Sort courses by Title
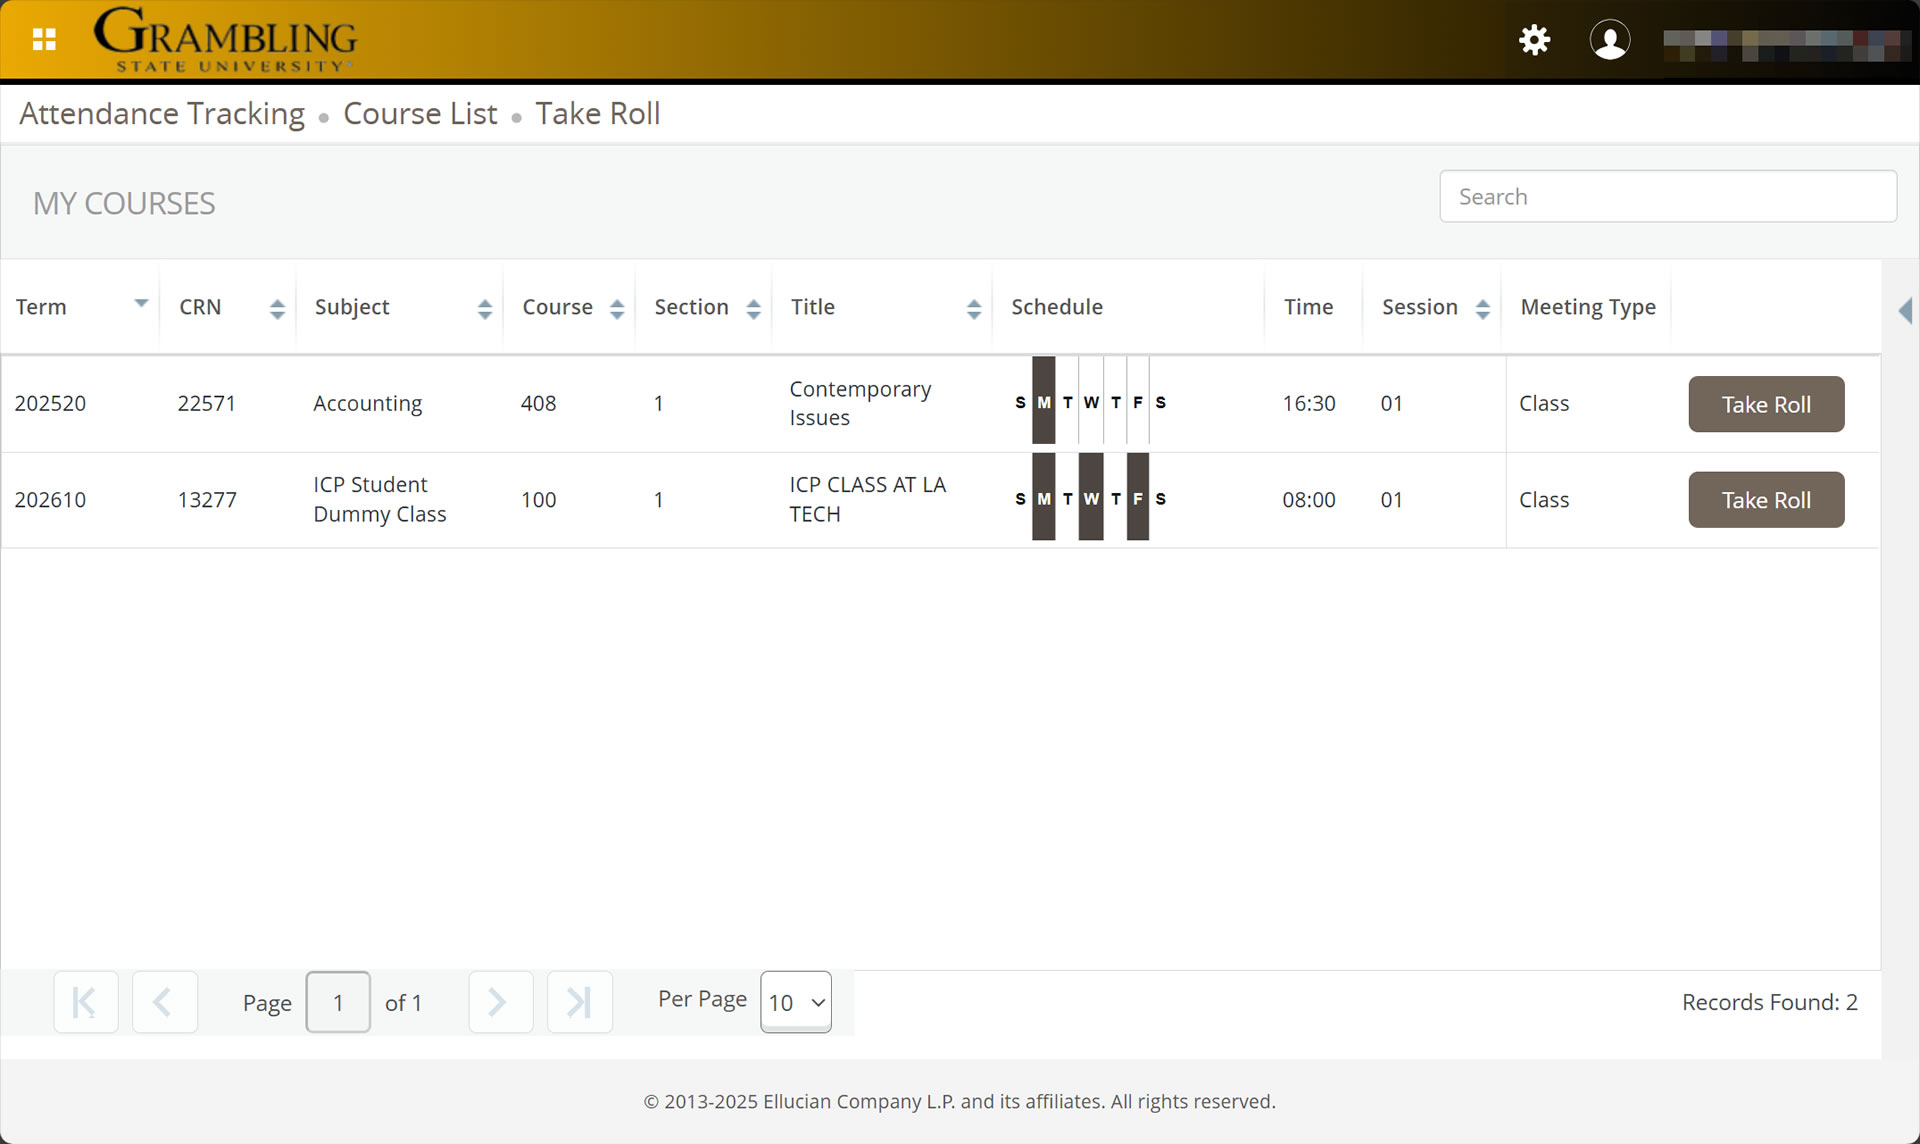1920x1144 pixels. [974, 308]
